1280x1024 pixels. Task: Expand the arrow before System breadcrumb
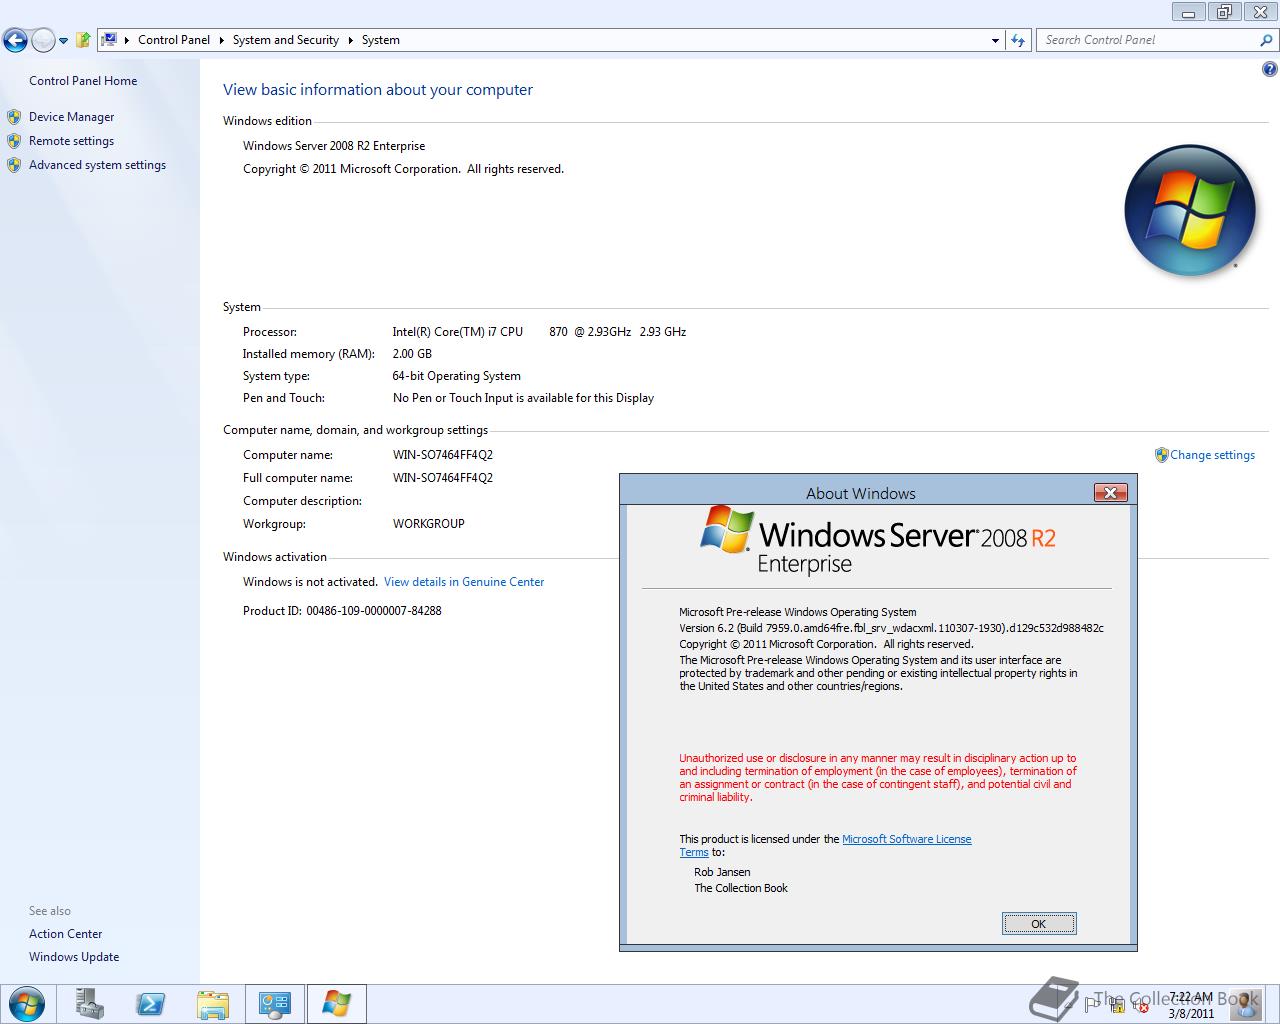(351, 40)
